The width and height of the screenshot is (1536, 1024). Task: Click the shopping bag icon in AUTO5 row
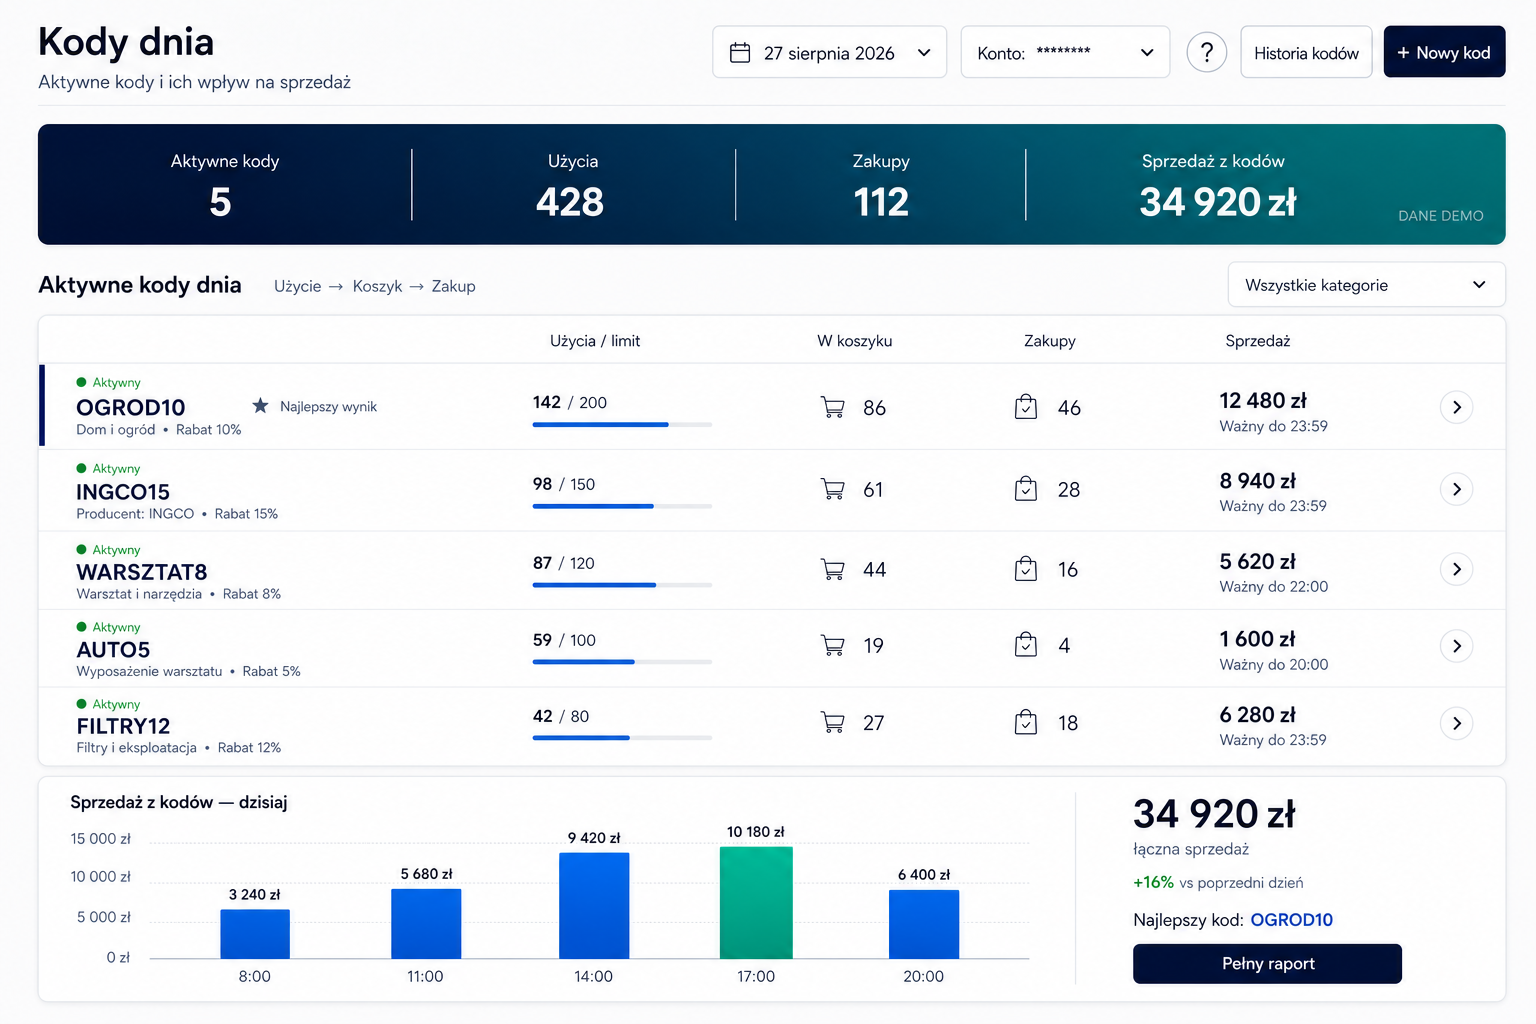[1026, 645]
